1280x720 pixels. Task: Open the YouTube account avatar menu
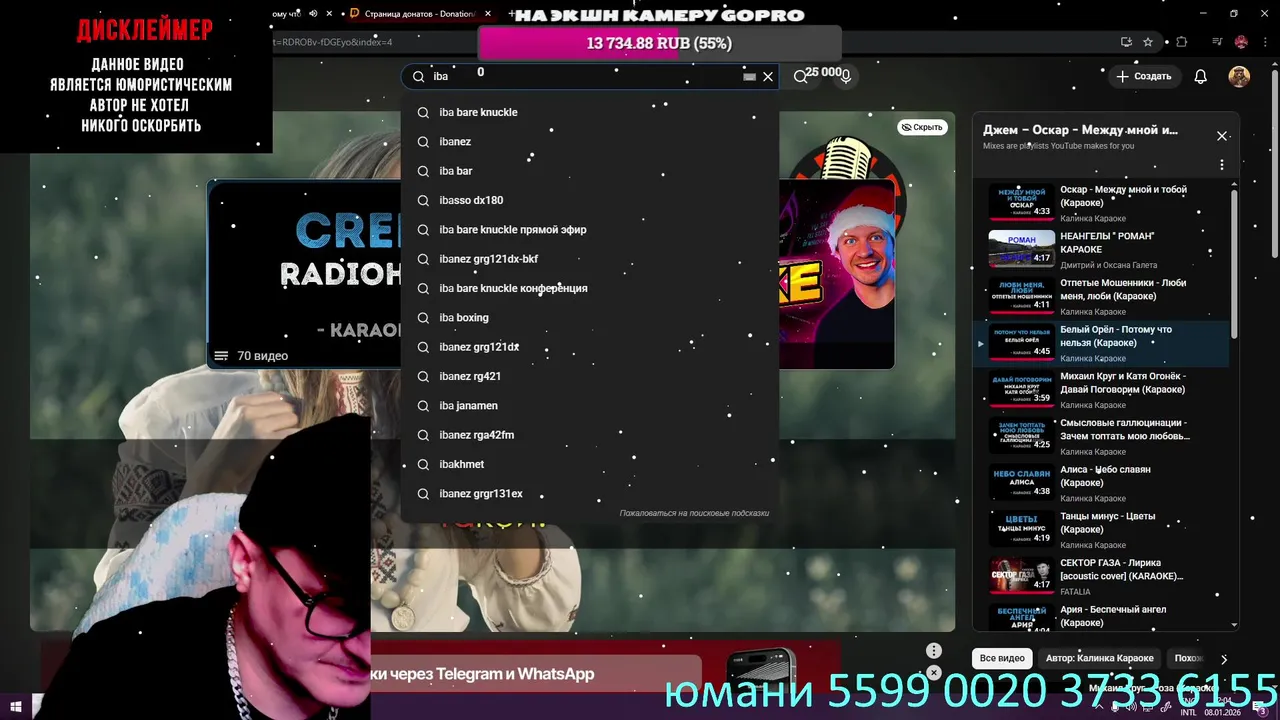1239,76
